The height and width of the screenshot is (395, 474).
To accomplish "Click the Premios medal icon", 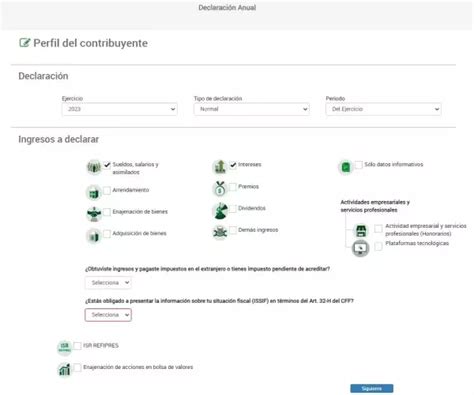I will [x=220, y=189].
